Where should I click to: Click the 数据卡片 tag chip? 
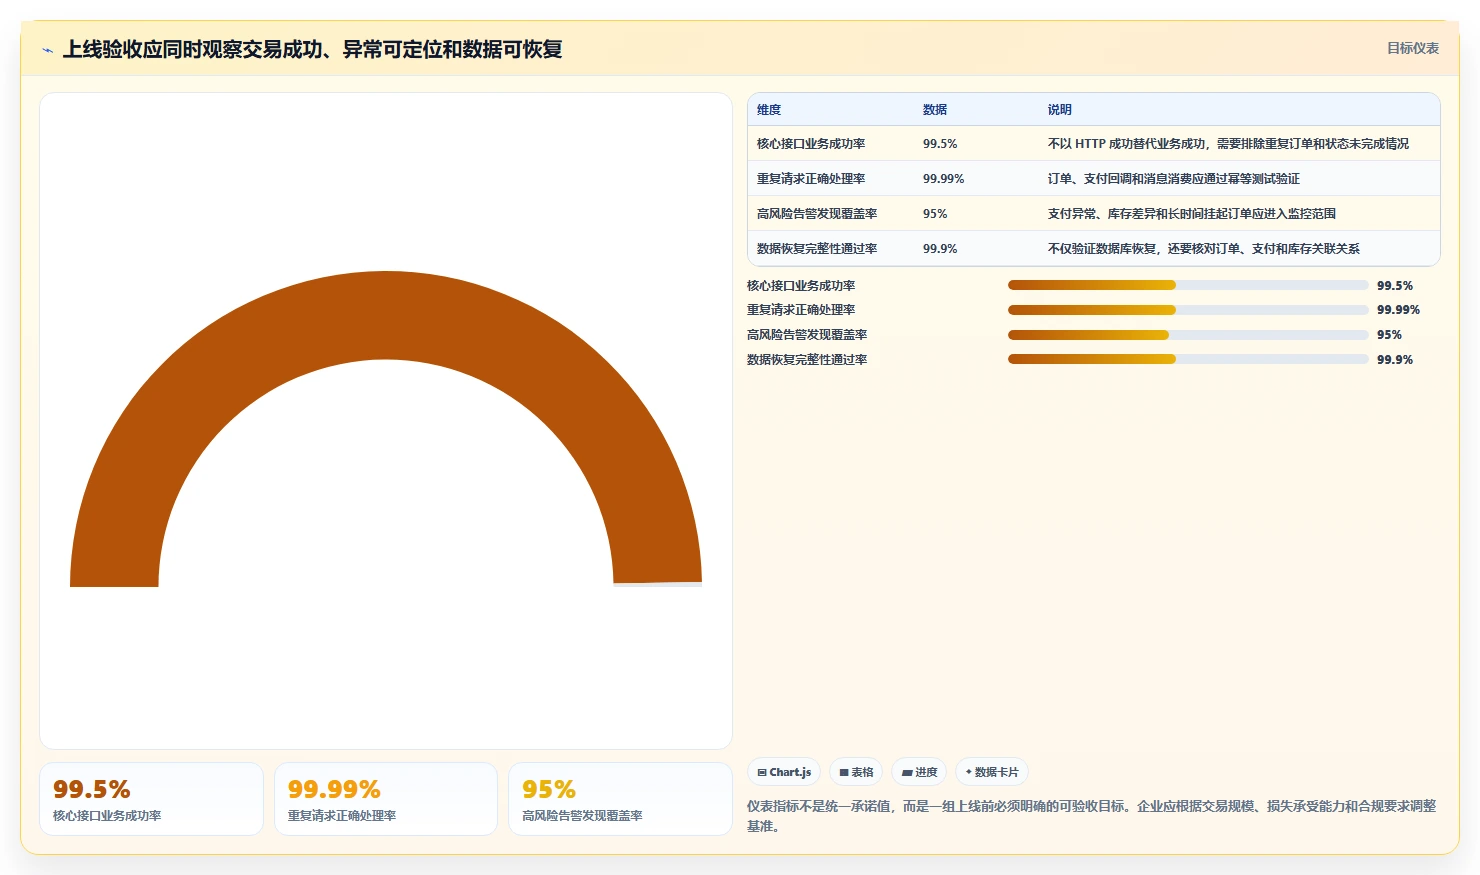click(992, 772)
